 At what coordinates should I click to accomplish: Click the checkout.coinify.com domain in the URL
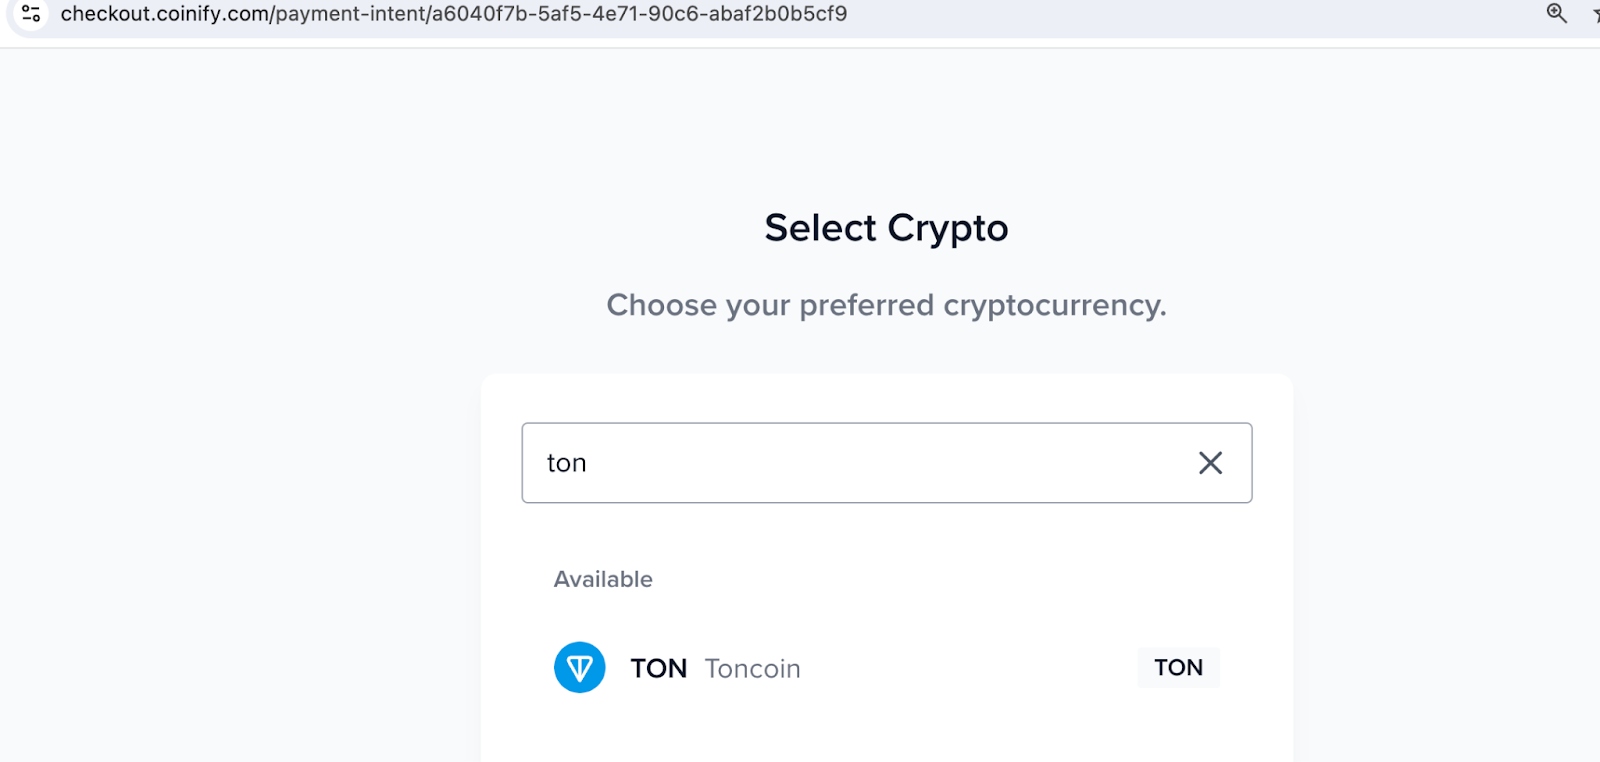tap(164, 14)
